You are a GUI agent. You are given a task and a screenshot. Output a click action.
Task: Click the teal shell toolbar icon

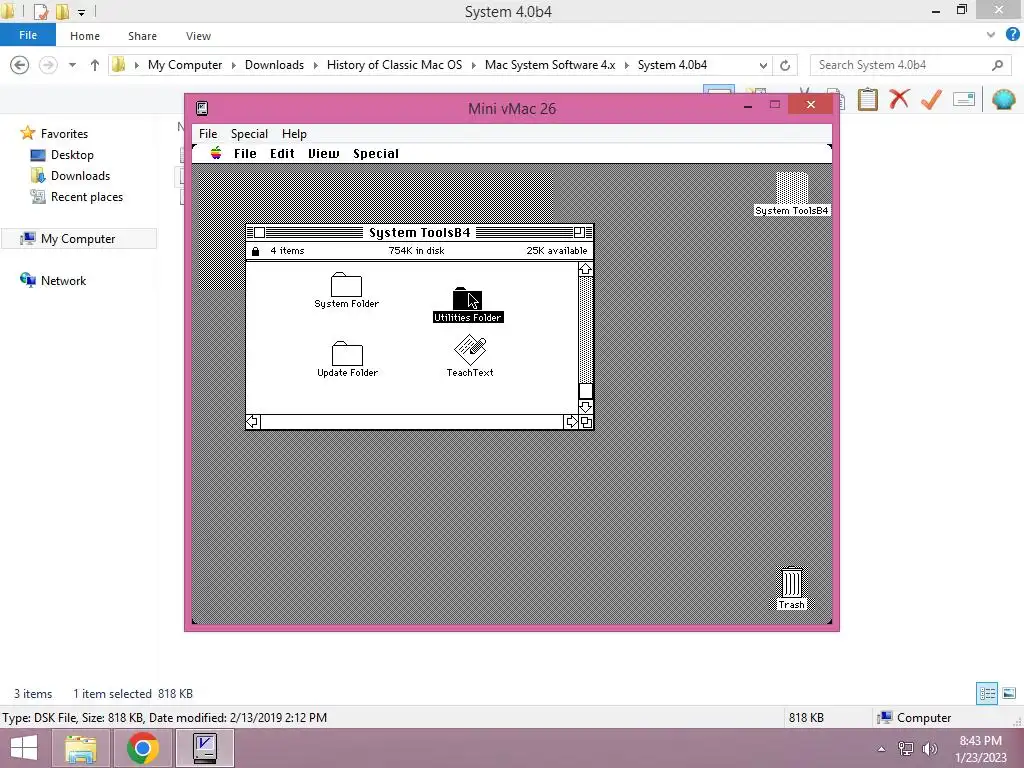[x=1003, y=99]
